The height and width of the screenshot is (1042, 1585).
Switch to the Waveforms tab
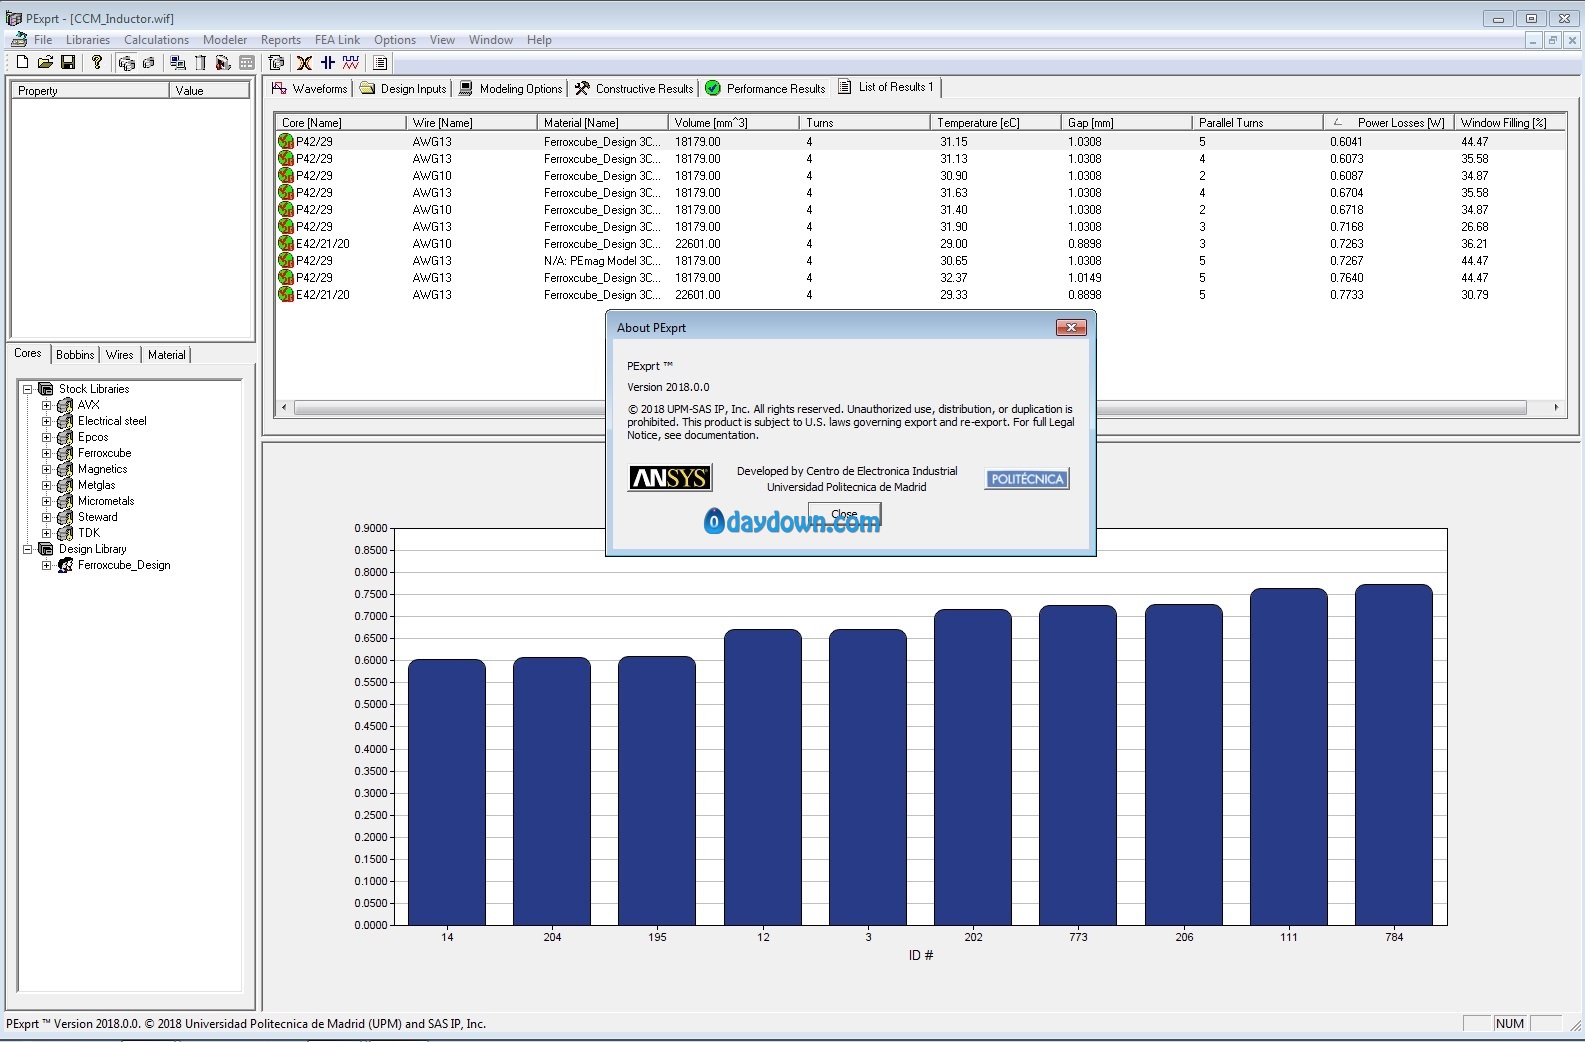[x=310, y=88]
